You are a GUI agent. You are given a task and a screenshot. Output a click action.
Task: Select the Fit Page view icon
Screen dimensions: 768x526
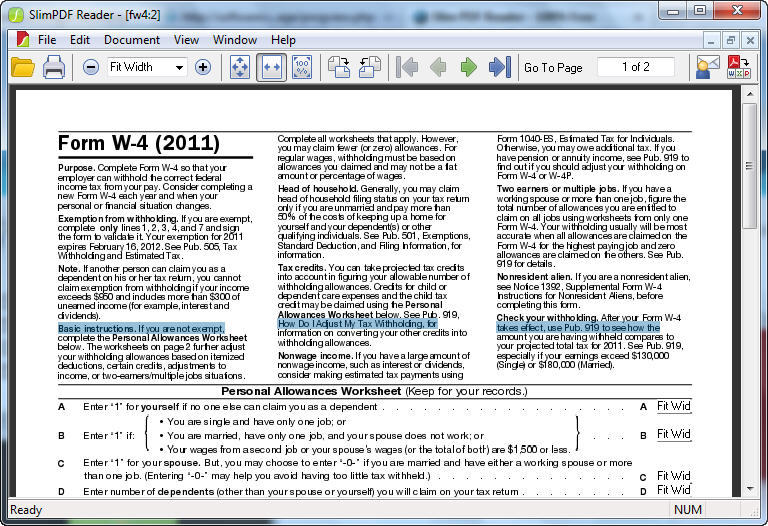coord(240,67)
